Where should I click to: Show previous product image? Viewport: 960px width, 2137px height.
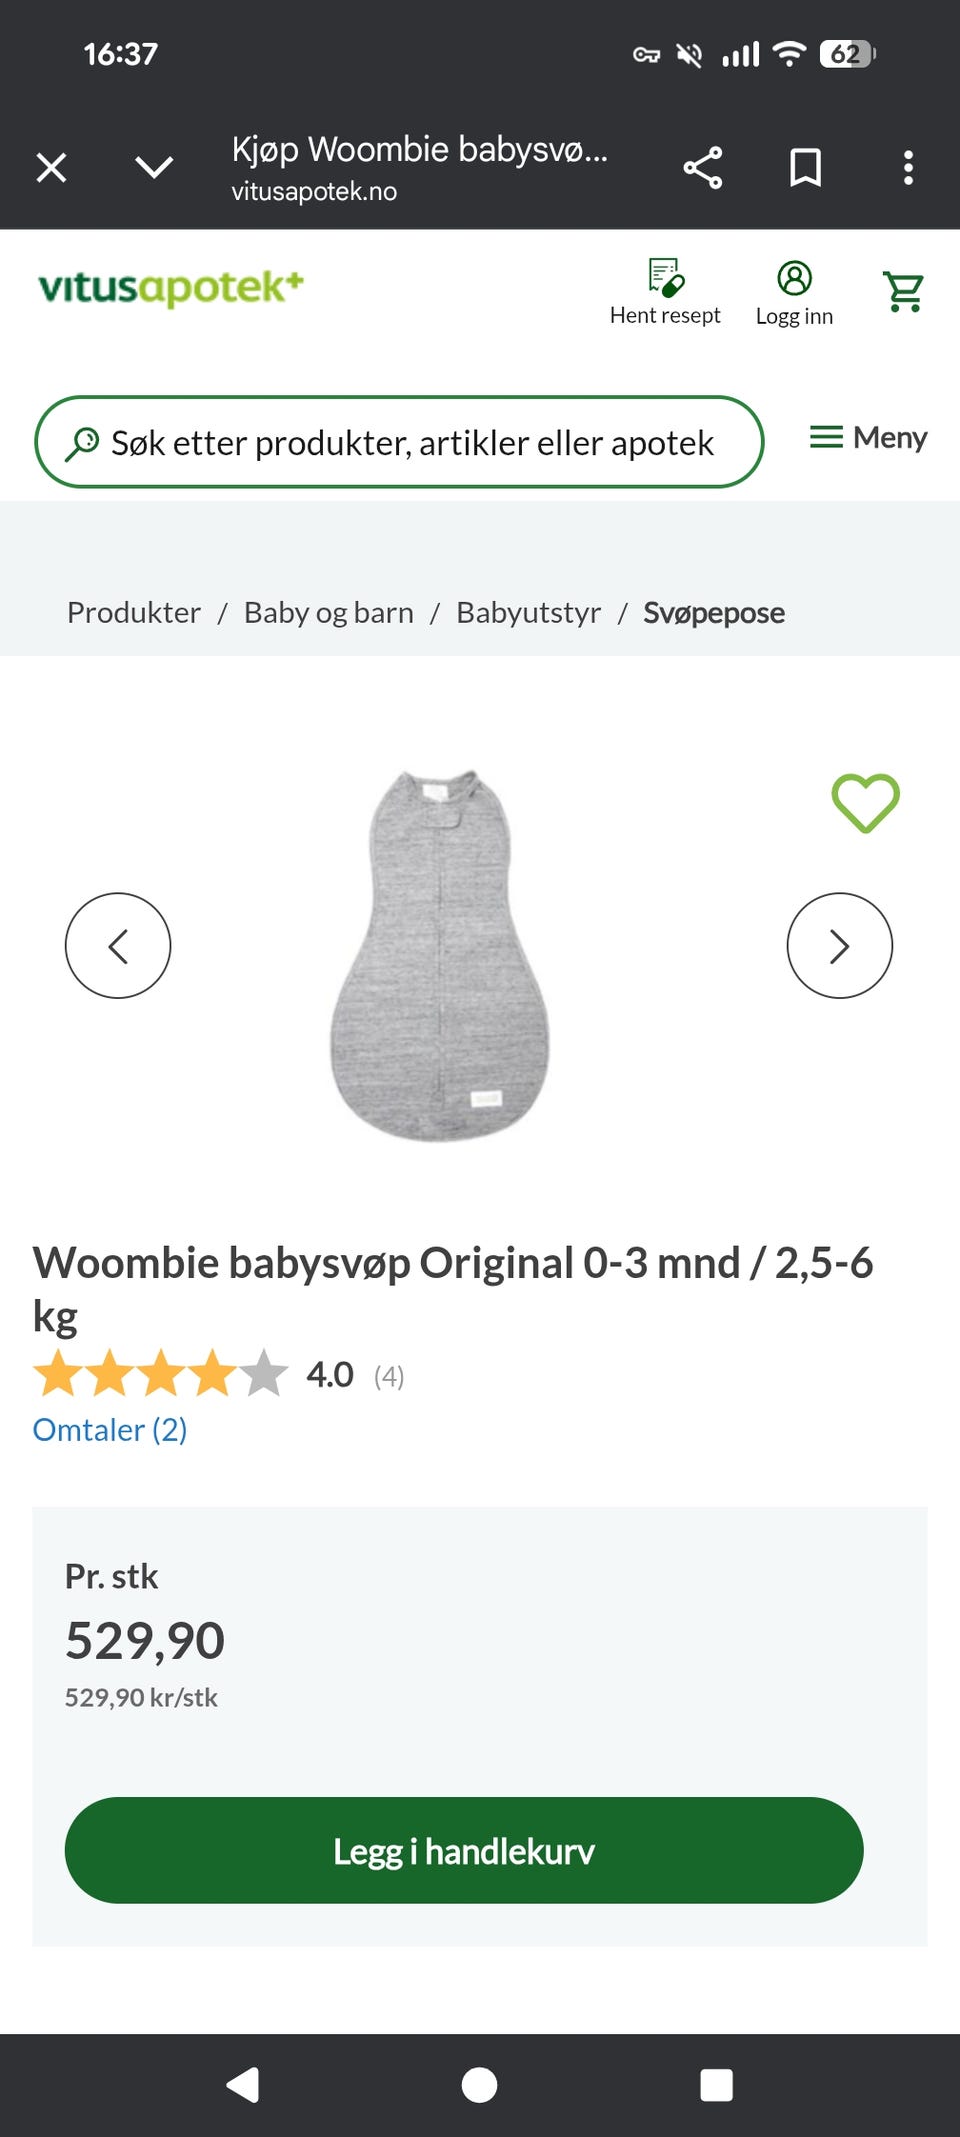click(x=118, y=945)
